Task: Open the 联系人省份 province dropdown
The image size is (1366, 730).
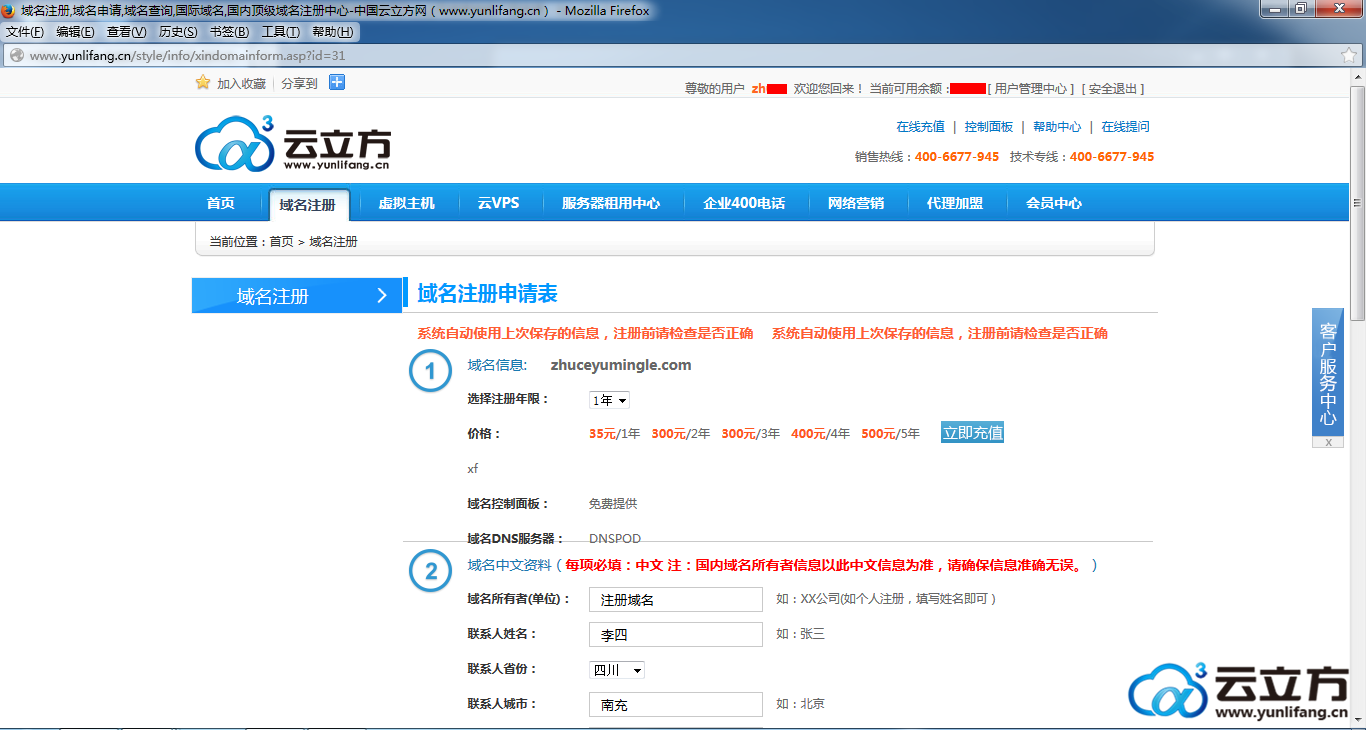Action: pyautogui.click(x=617, y=670)
